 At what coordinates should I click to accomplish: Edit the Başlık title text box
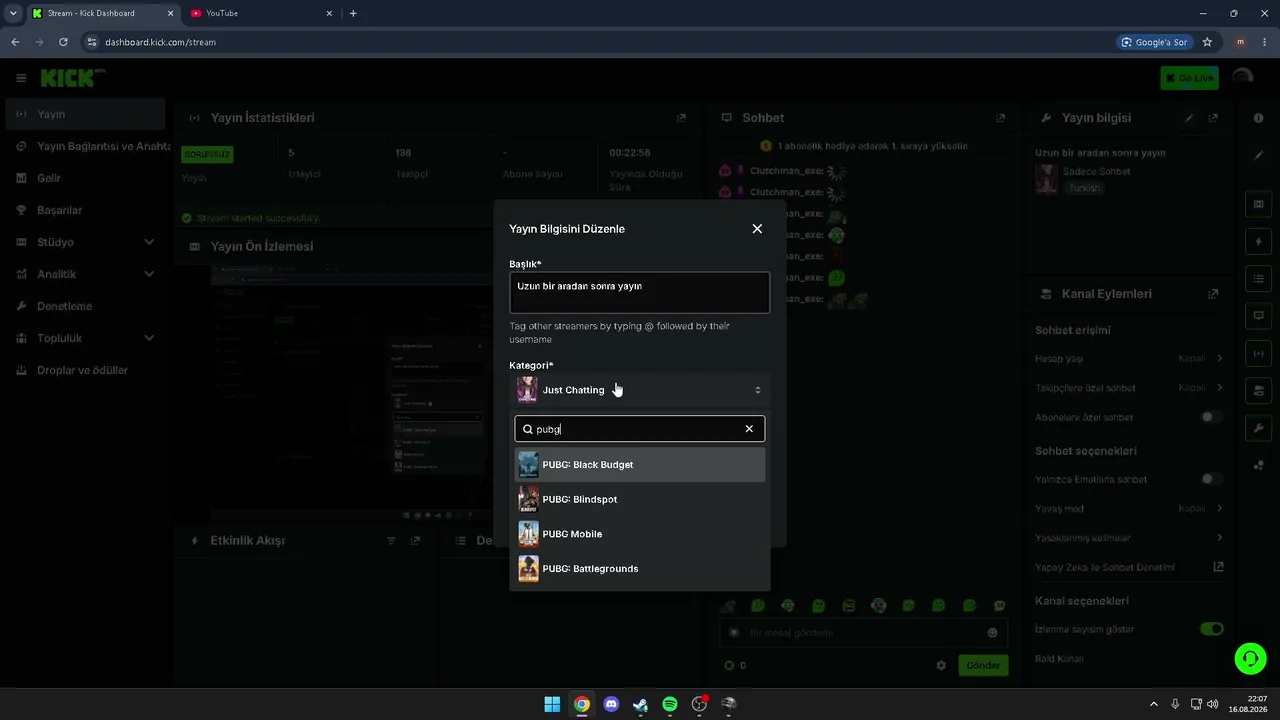[x=640, y=293]
